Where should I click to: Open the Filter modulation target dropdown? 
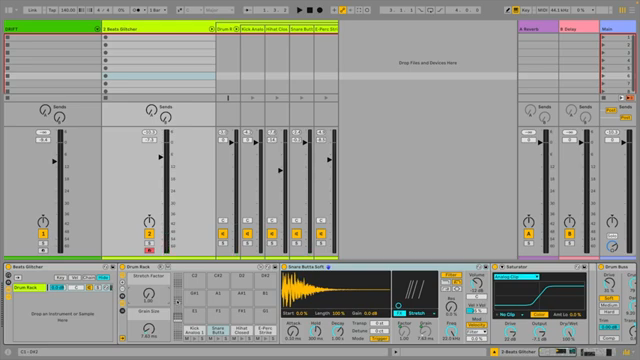pos(476,332)
